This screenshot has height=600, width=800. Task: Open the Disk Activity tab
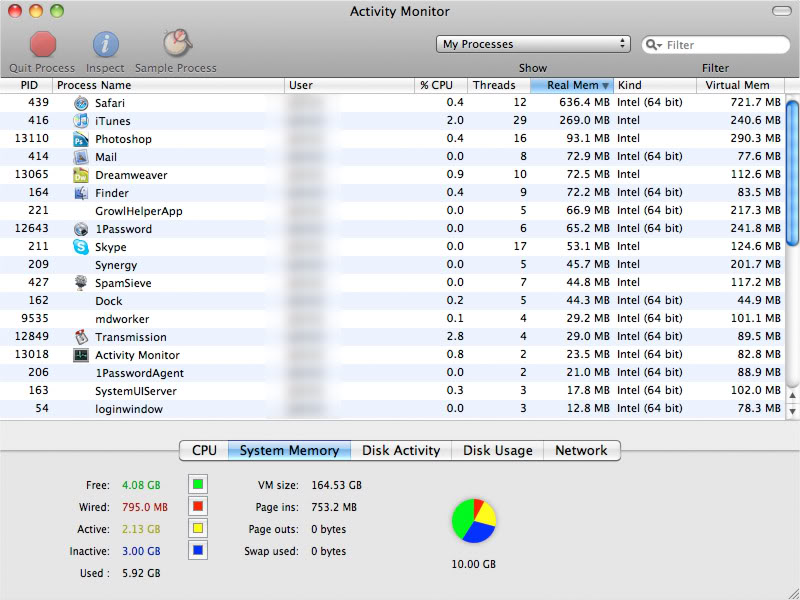coord(401,451)
